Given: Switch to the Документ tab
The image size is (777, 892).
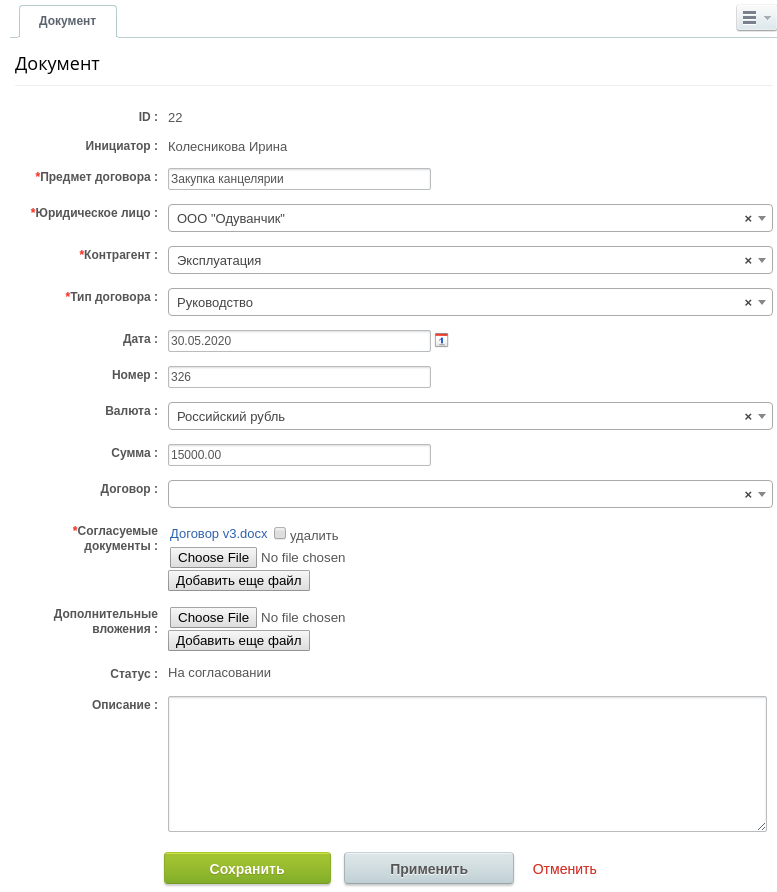Looking at the screenshot, I should [x=68, y=21].
